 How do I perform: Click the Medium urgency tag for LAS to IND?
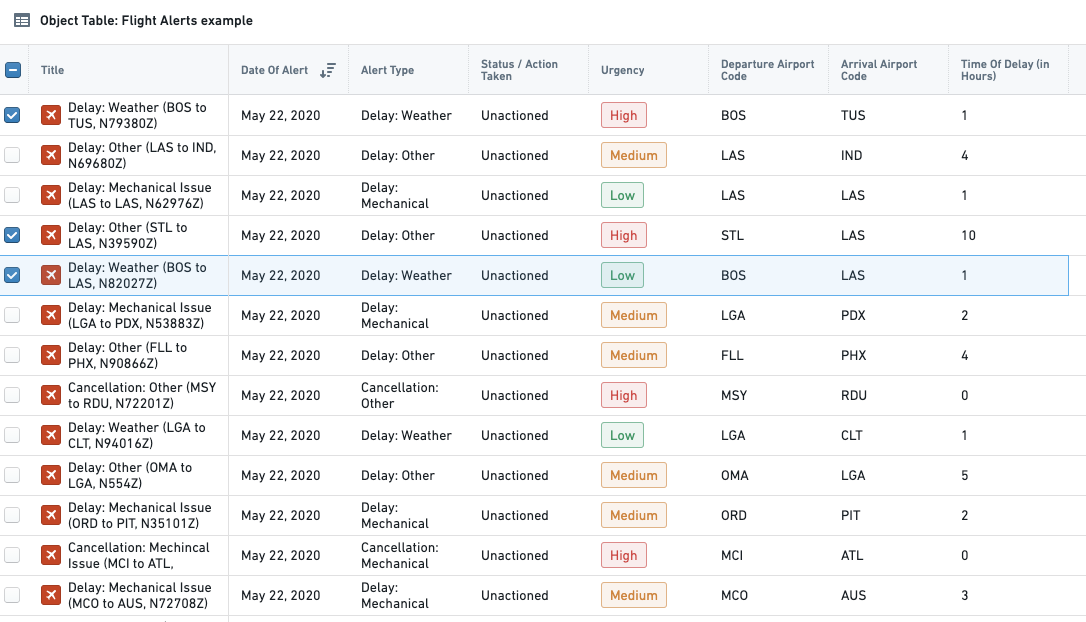[634, 155]
